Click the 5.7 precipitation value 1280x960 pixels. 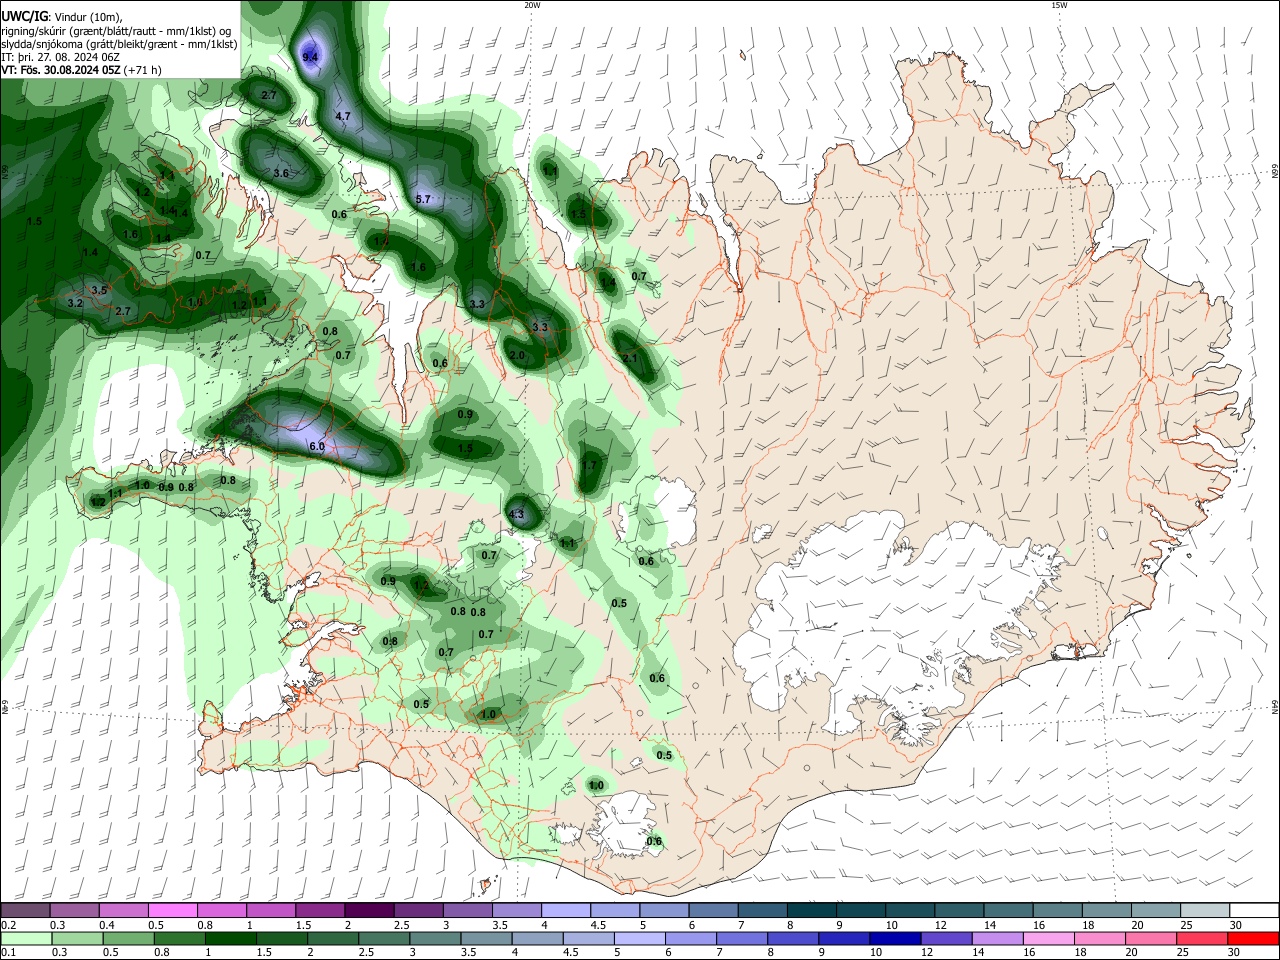point(423,199)
